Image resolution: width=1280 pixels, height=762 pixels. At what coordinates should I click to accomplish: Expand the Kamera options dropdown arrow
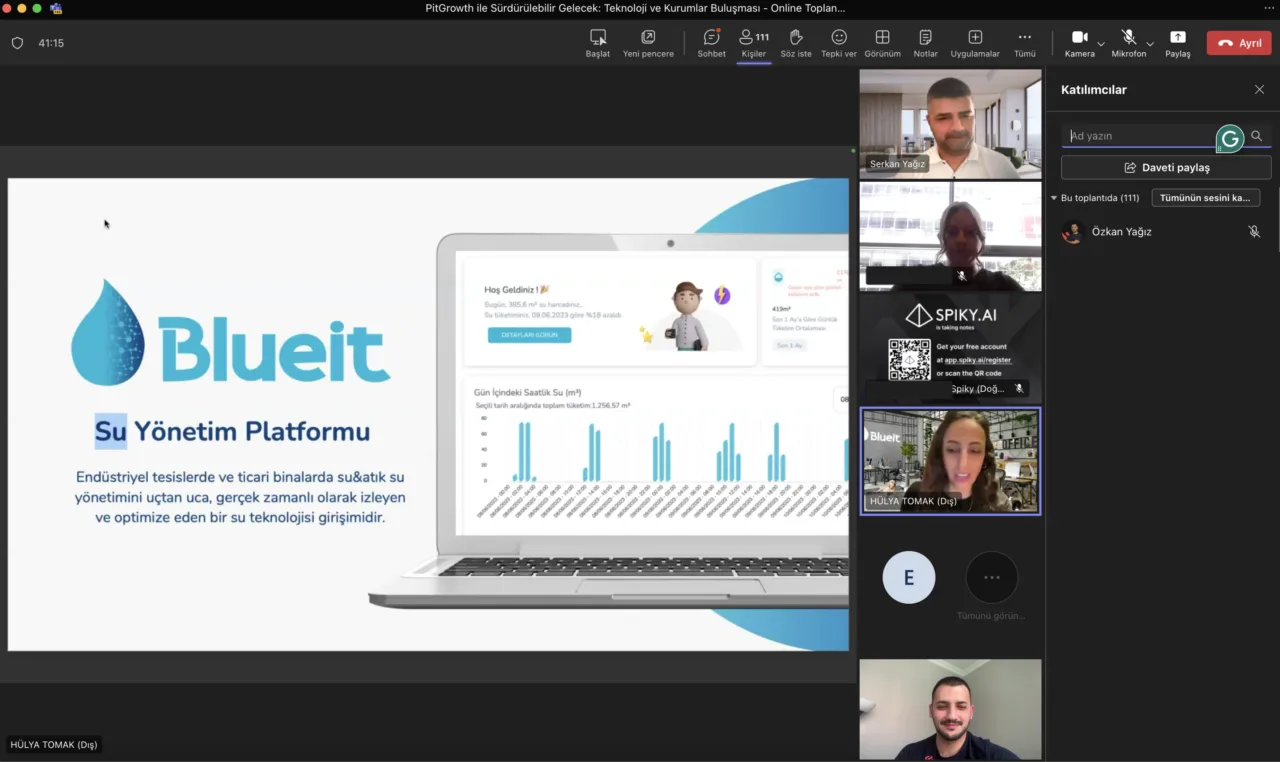pyautogui.click(x=1101, y=44)
